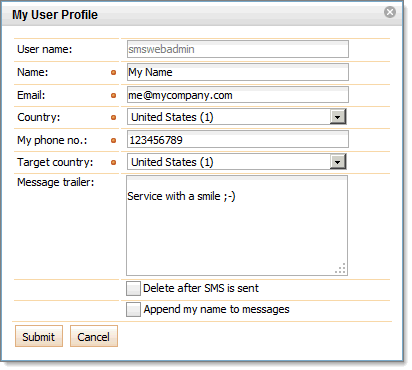This screenshot has height=370, width=412.
Task: Click the required marker beside Name
Action: [x=113, y=72]
